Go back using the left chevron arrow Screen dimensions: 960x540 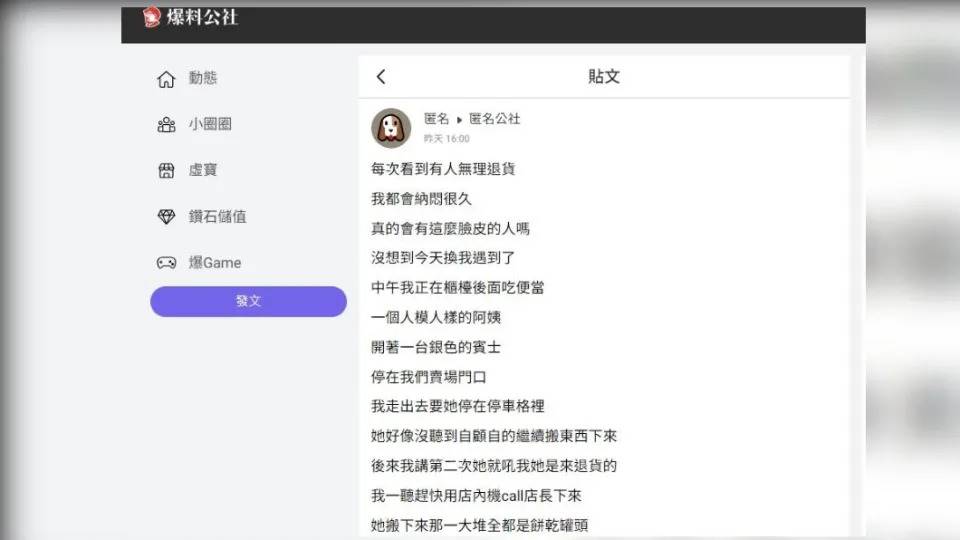pyautogui.click(x=381, y=77)
